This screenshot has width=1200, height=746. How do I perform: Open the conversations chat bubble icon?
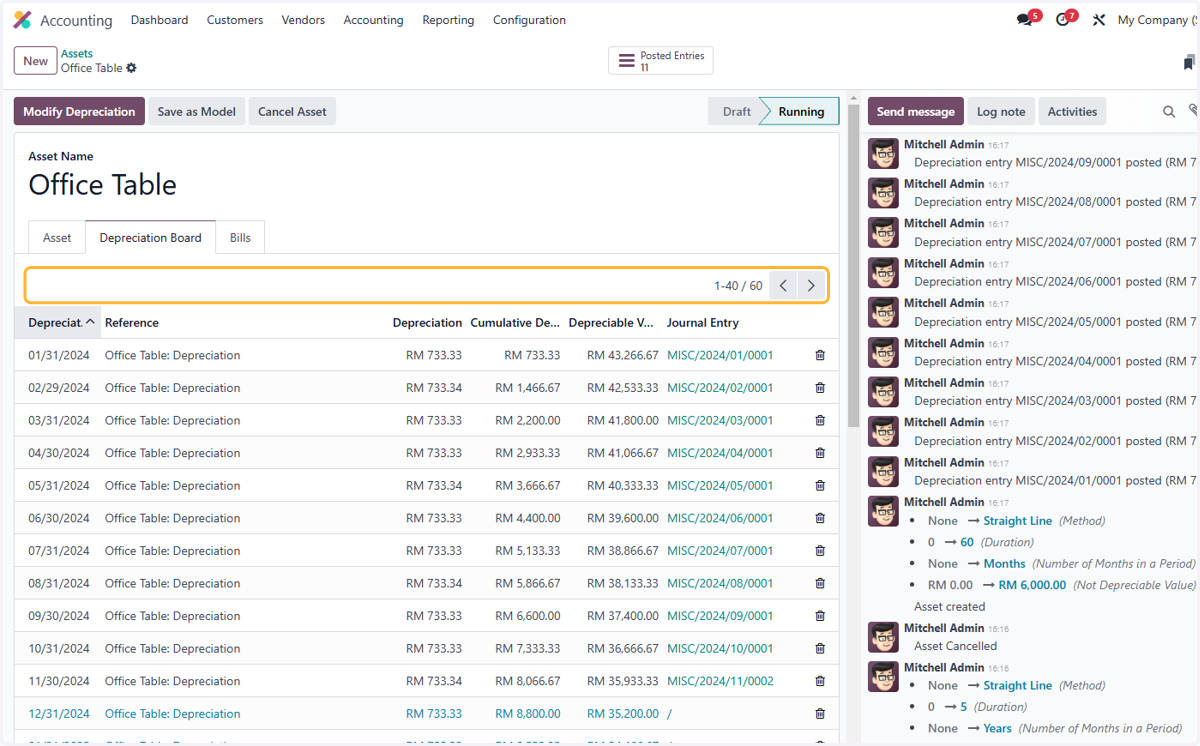(1025, 20)
